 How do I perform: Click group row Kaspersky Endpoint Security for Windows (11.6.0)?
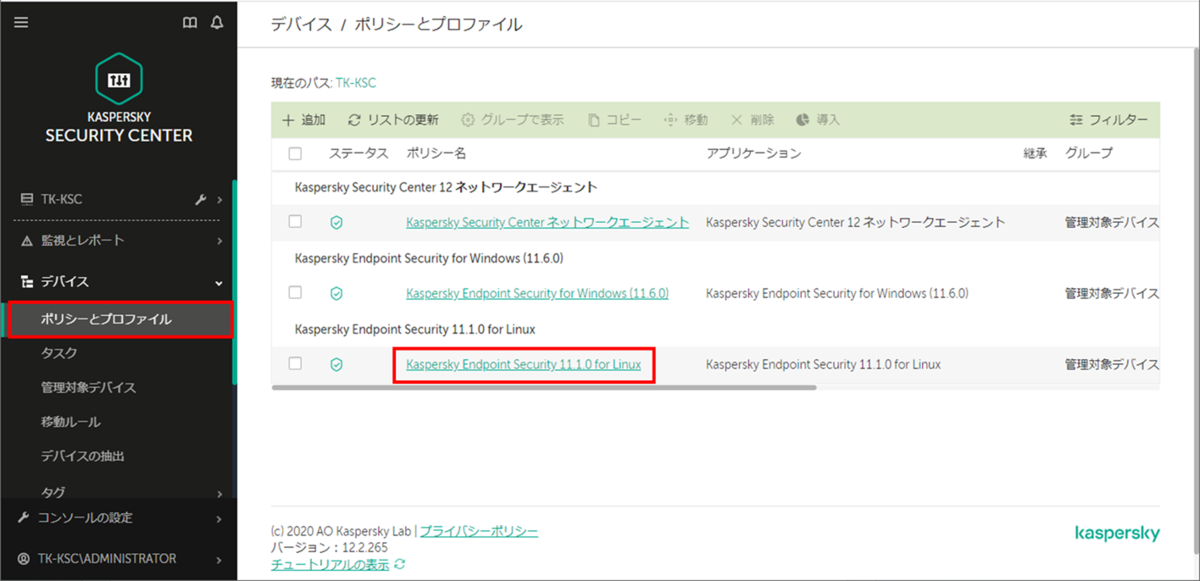point(715,257)
